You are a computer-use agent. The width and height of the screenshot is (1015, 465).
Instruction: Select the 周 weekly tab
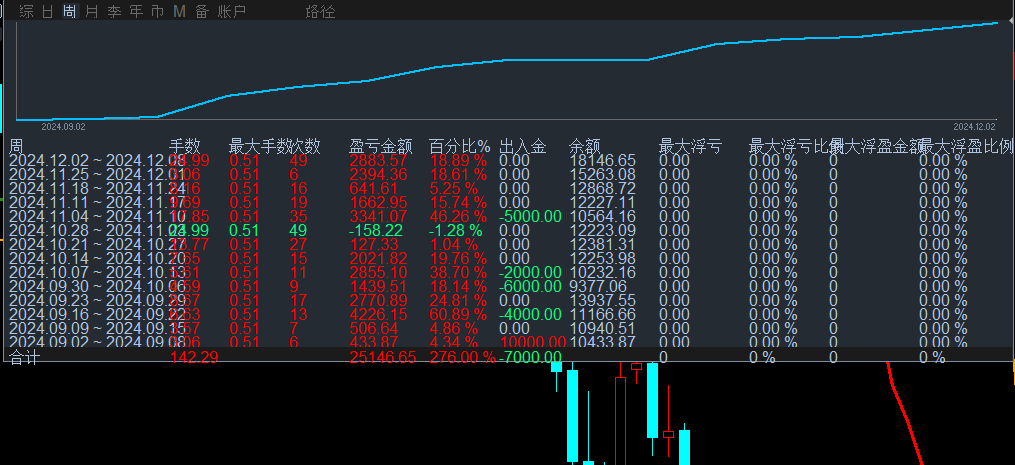(69, 11)
